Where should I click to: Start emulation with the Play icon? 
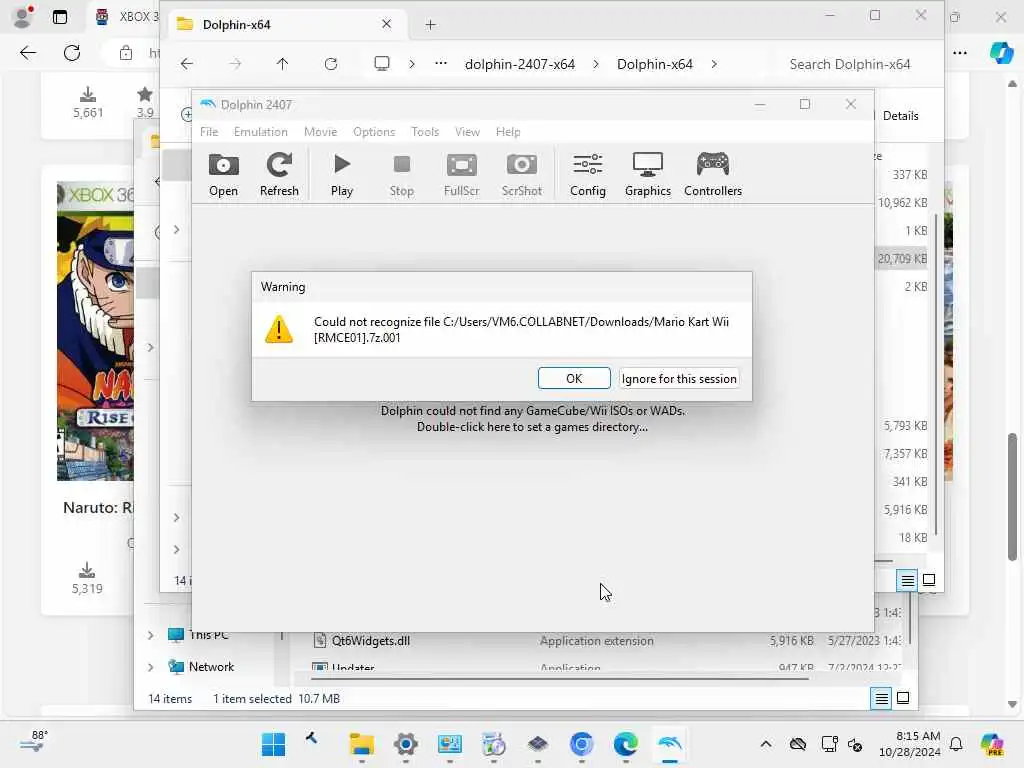342,174
